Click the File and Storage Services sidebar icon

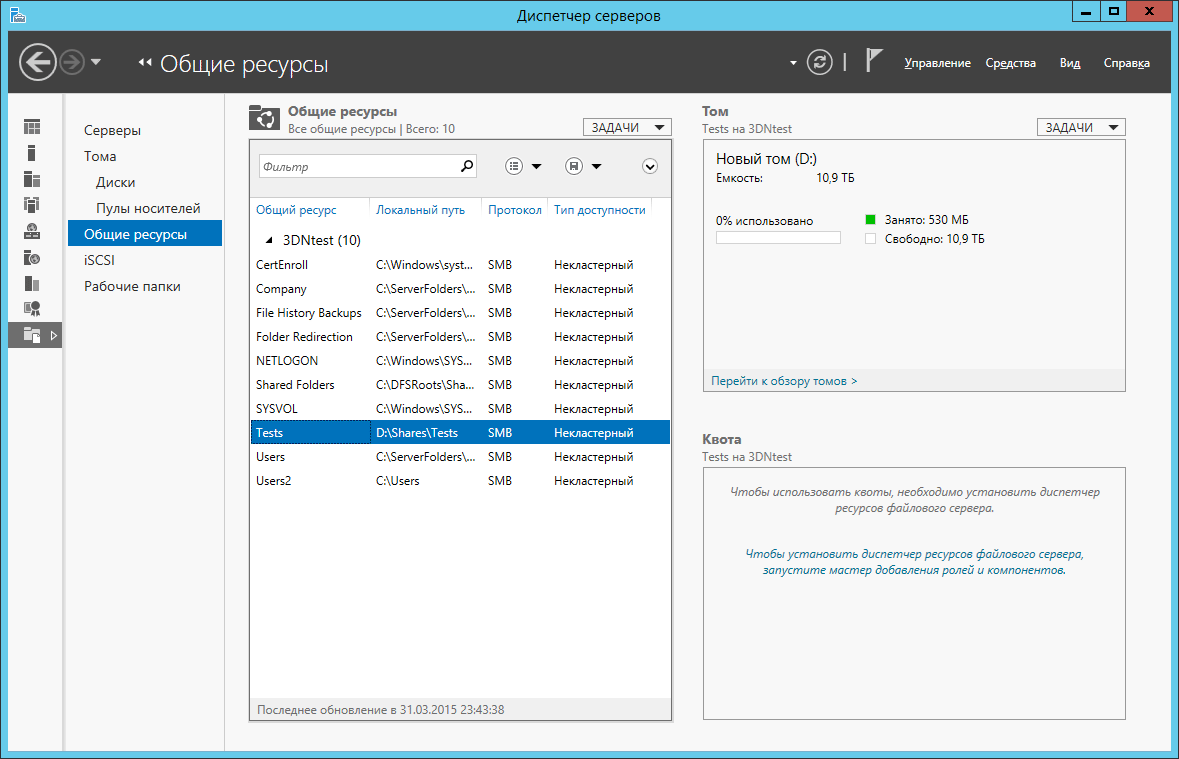(33, 335)
